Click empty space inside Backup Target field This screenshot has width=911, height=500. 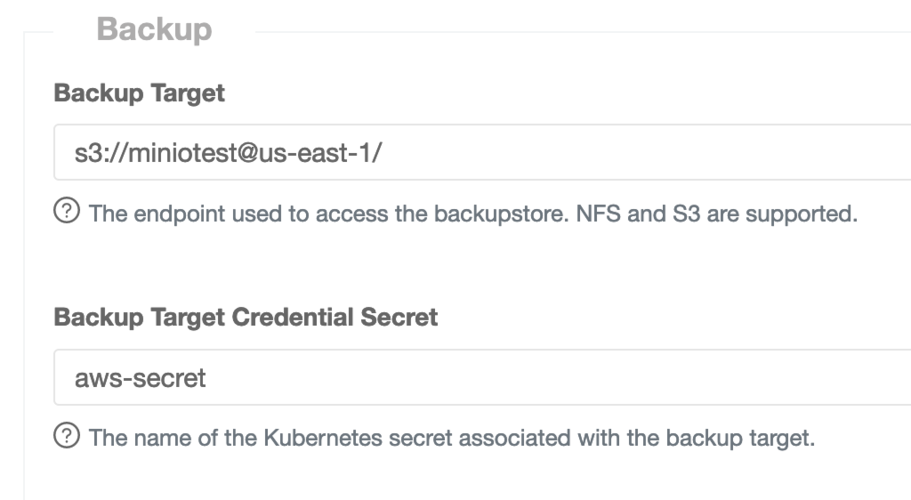(x=639, y=152)
